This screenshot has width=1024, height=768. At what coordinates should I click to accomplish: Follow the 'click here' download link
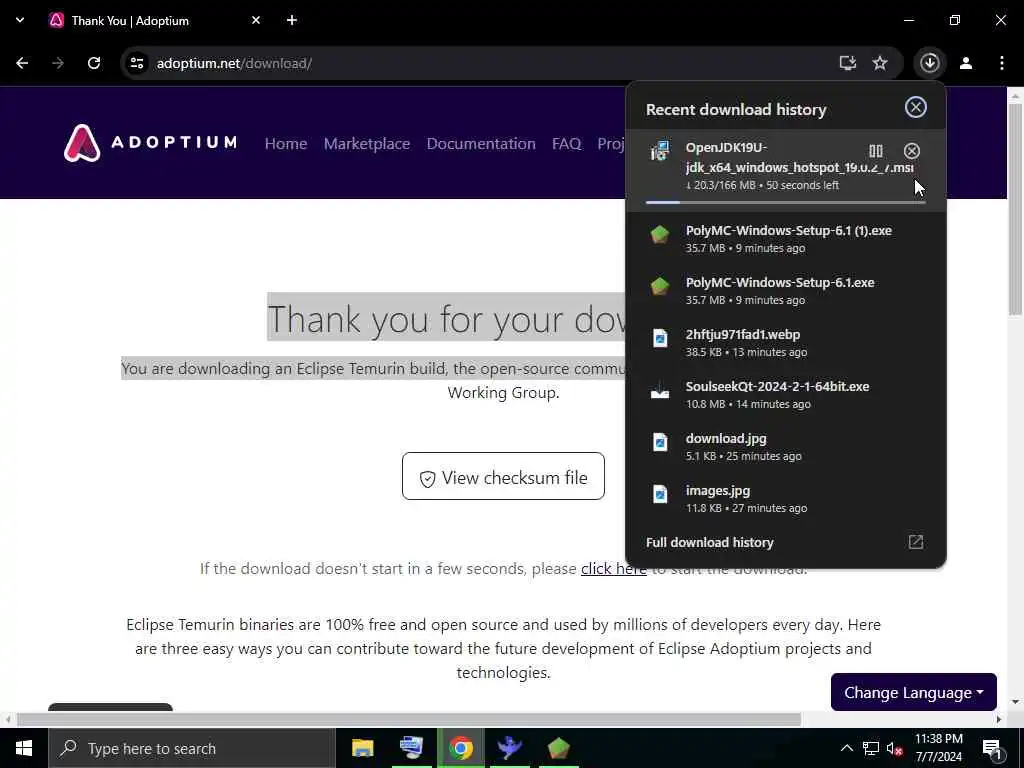click(x=614, y=568)
